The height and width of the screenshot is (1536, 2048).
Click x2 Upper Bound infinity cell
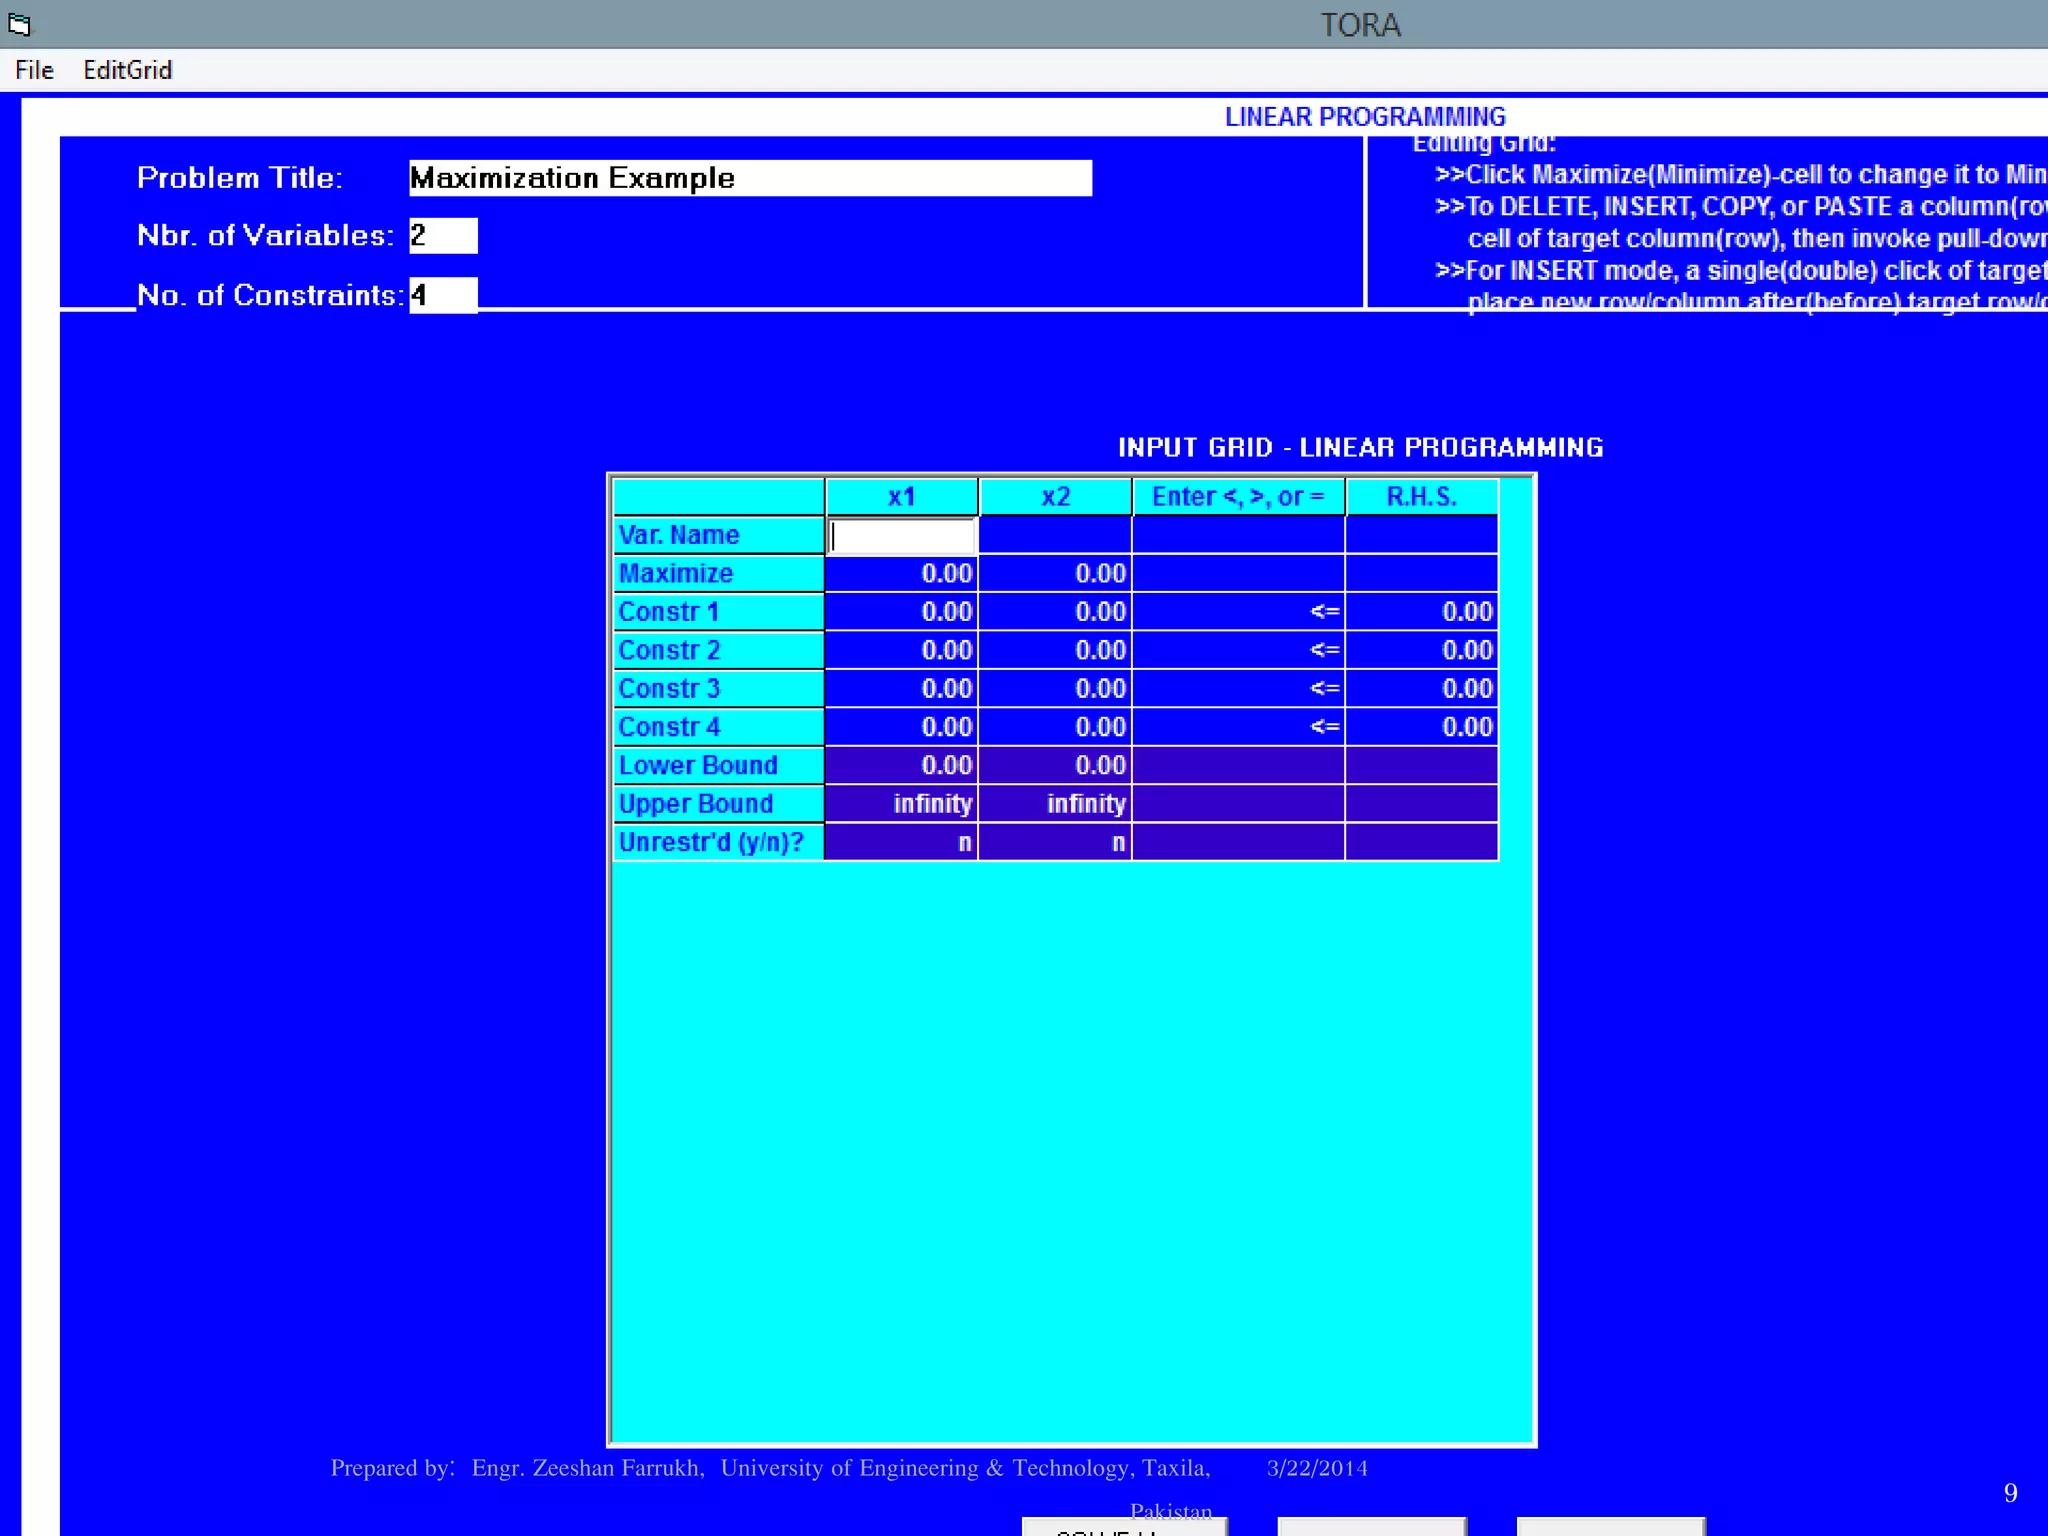1055,804
